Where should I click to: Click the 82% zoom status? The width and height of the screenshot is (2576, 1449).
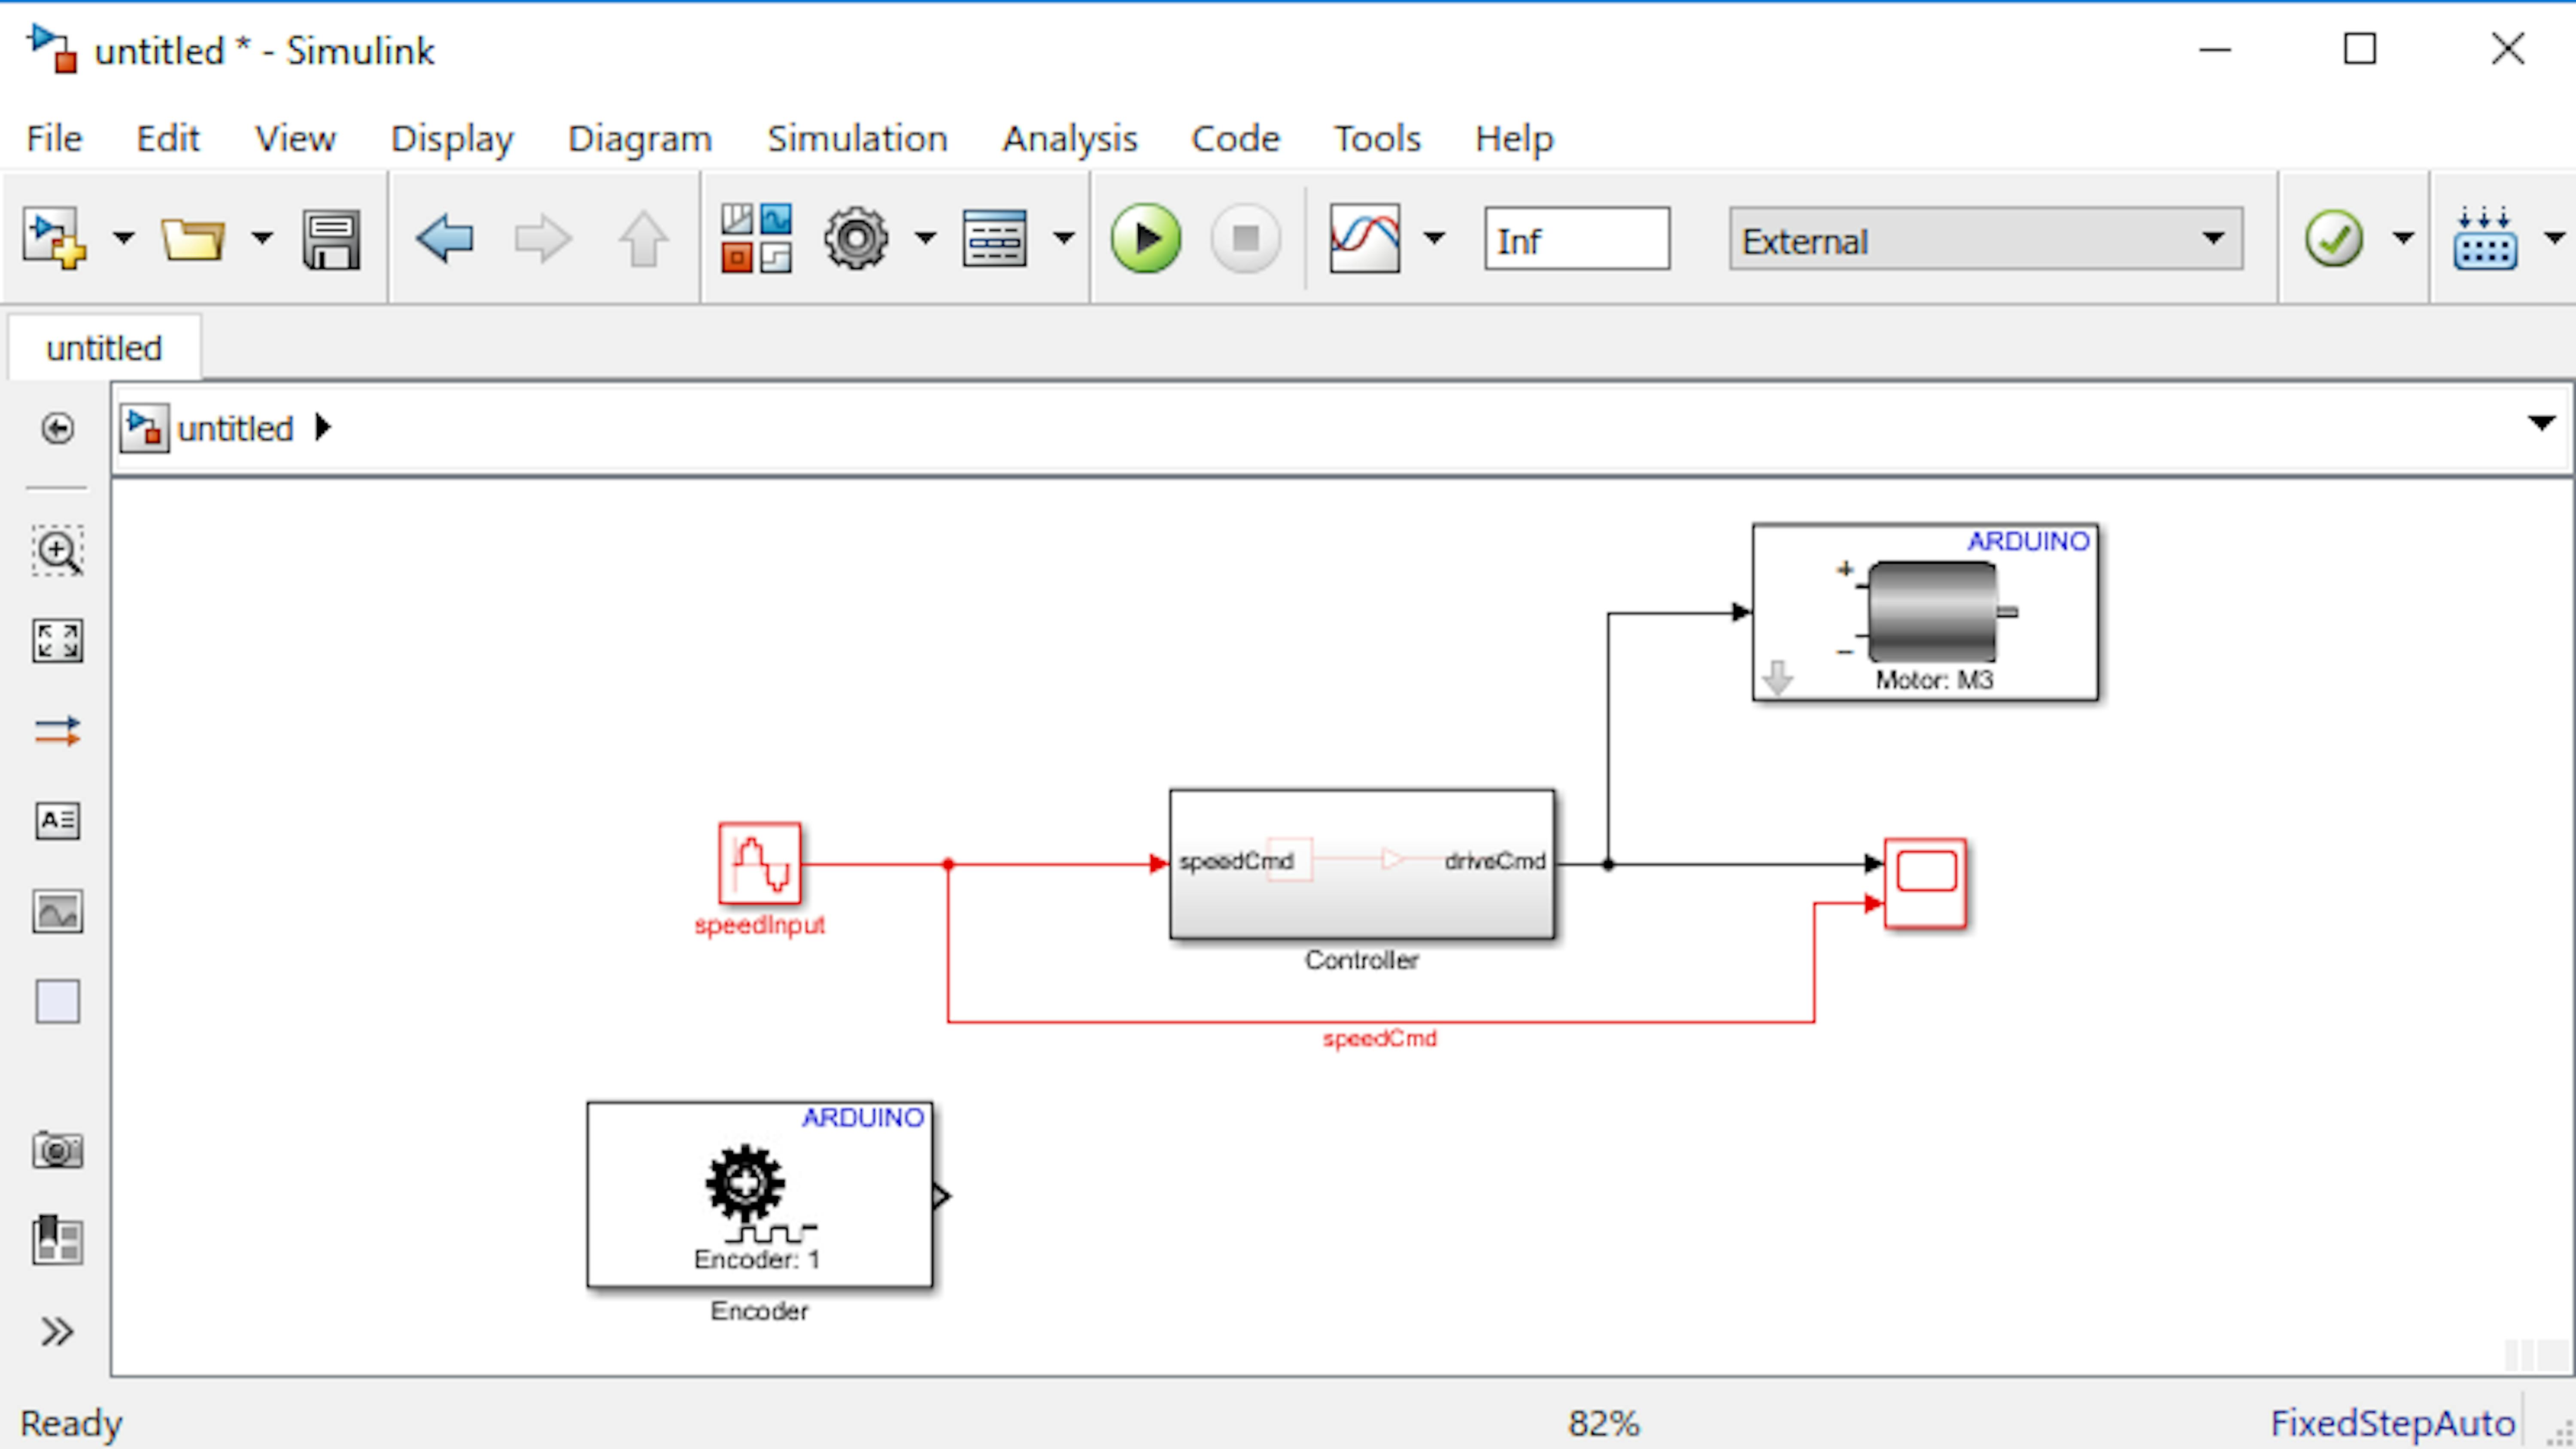pos(1603,1423)
